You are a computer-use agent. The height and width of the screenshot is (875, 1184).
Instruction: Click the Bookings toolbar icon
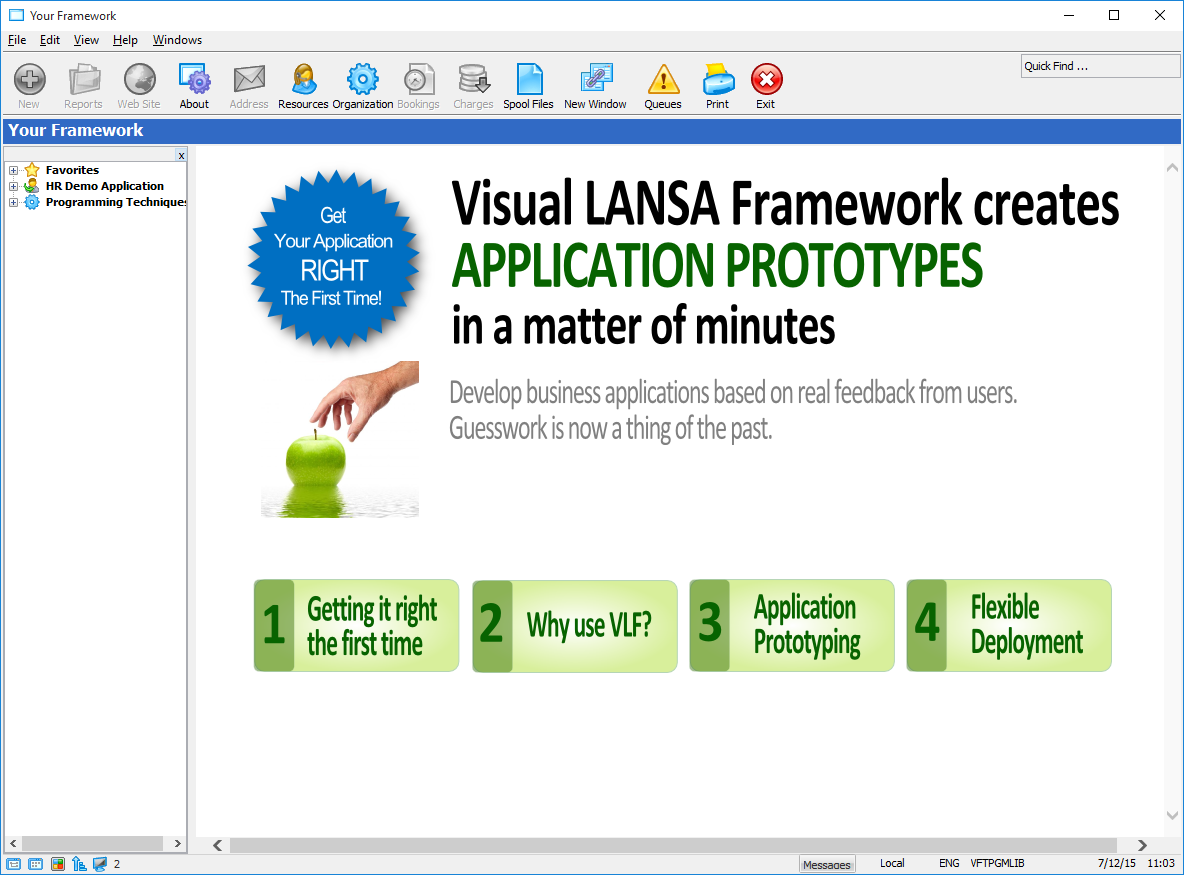pos(418,79)
